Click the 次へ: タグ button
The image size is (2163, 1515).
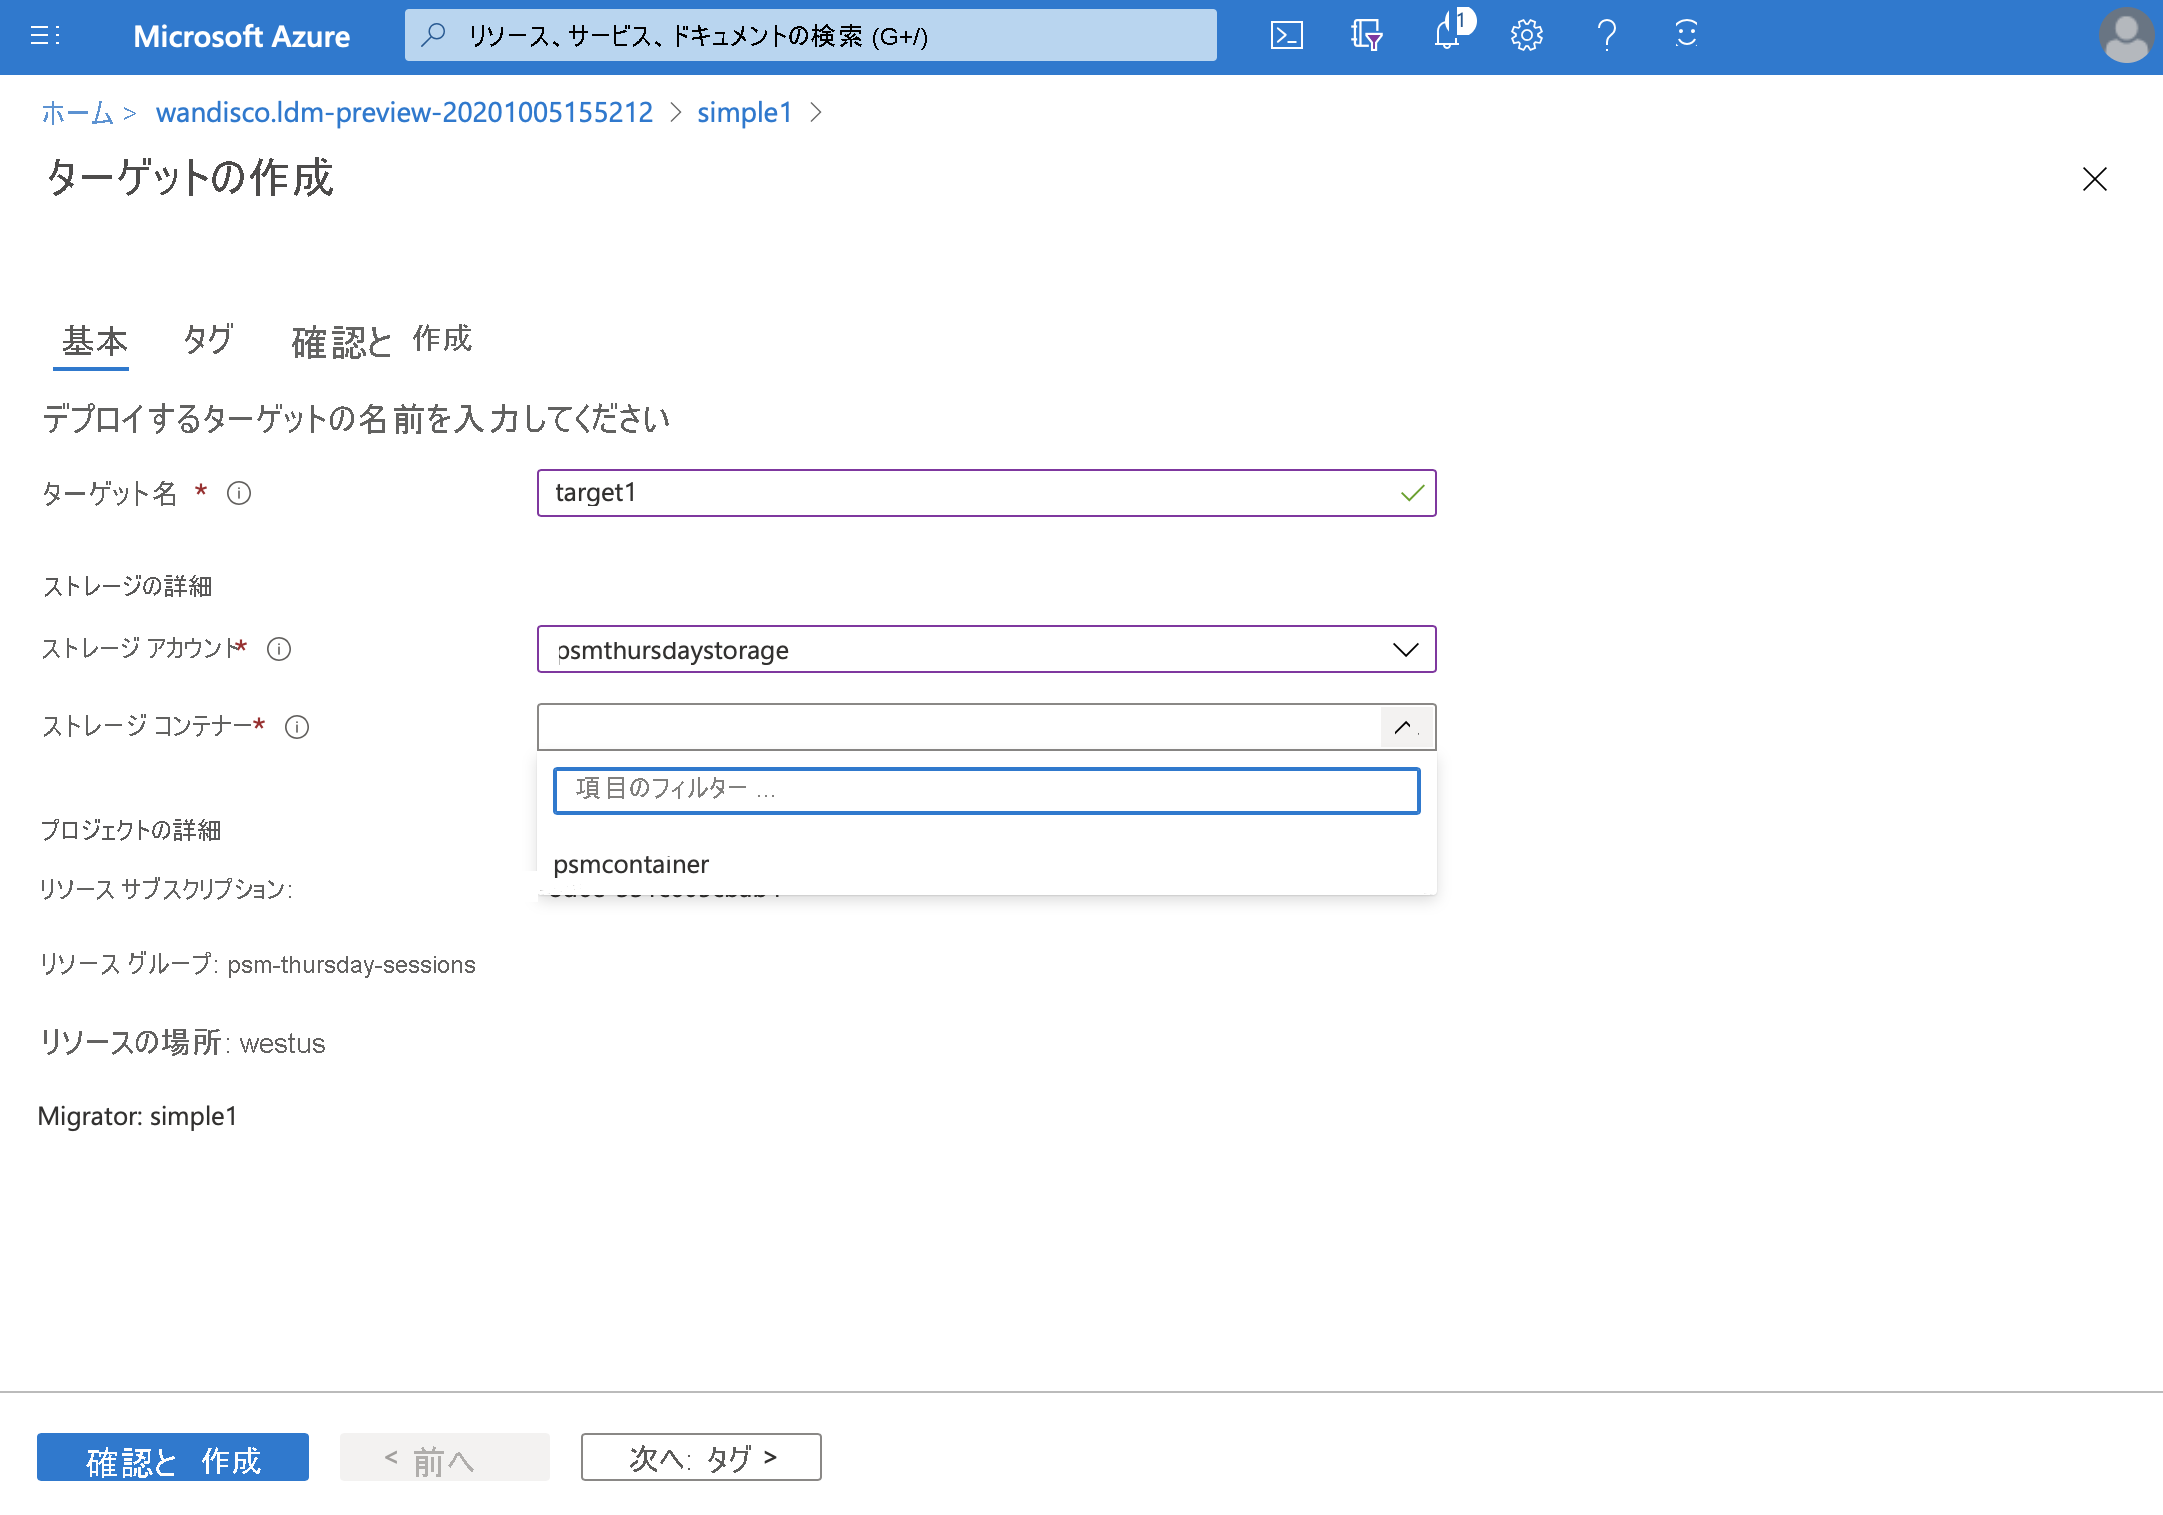click(700, 1458)
